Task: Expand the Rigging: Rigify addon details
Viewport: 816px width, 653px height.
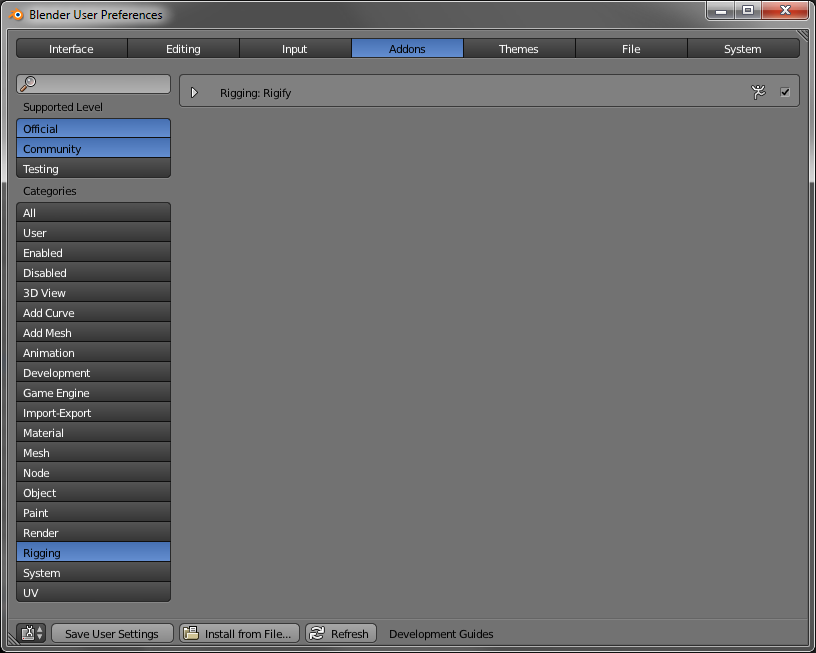Action: pos(194,93)
